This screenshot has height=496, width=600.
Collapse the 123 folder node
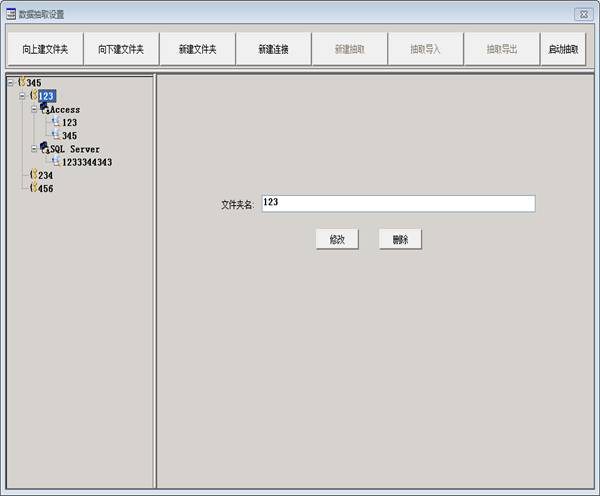[22, 96]
